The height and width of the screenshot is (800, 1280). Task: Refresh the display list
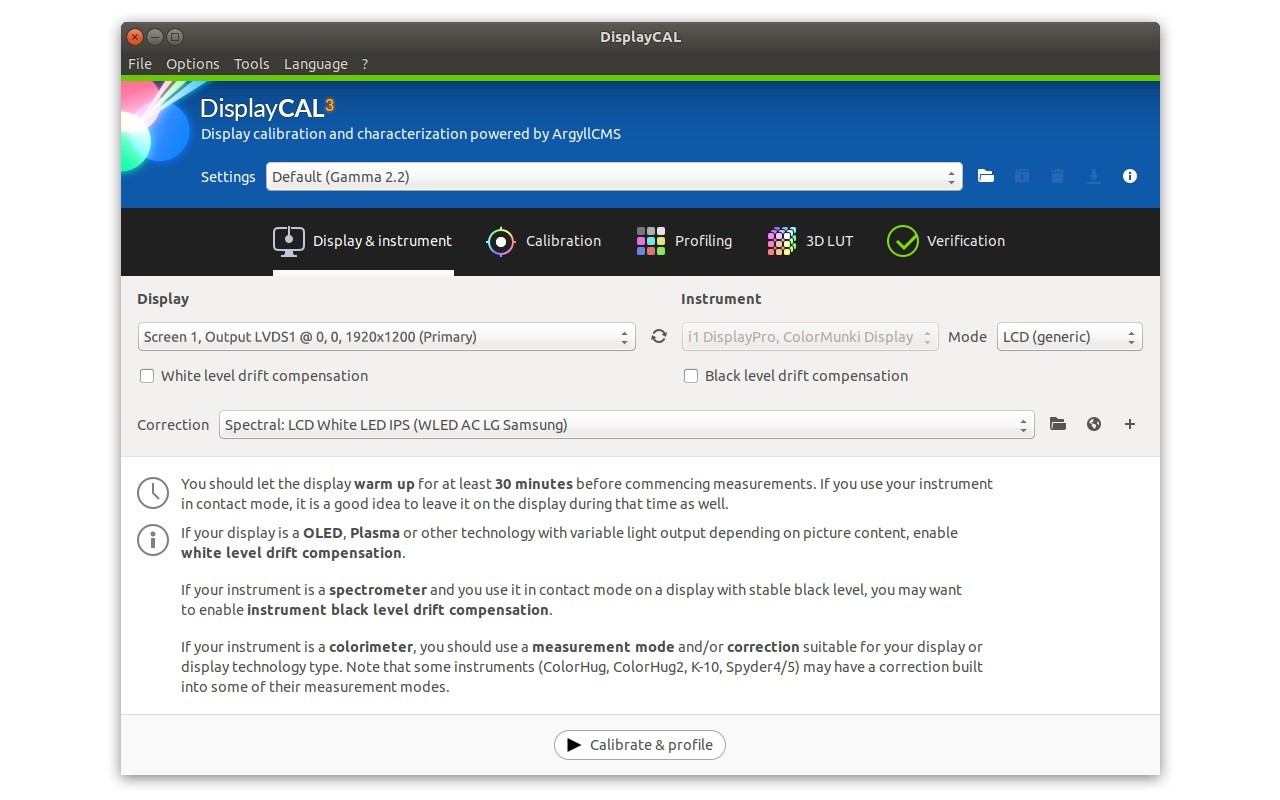coord(658,337)
